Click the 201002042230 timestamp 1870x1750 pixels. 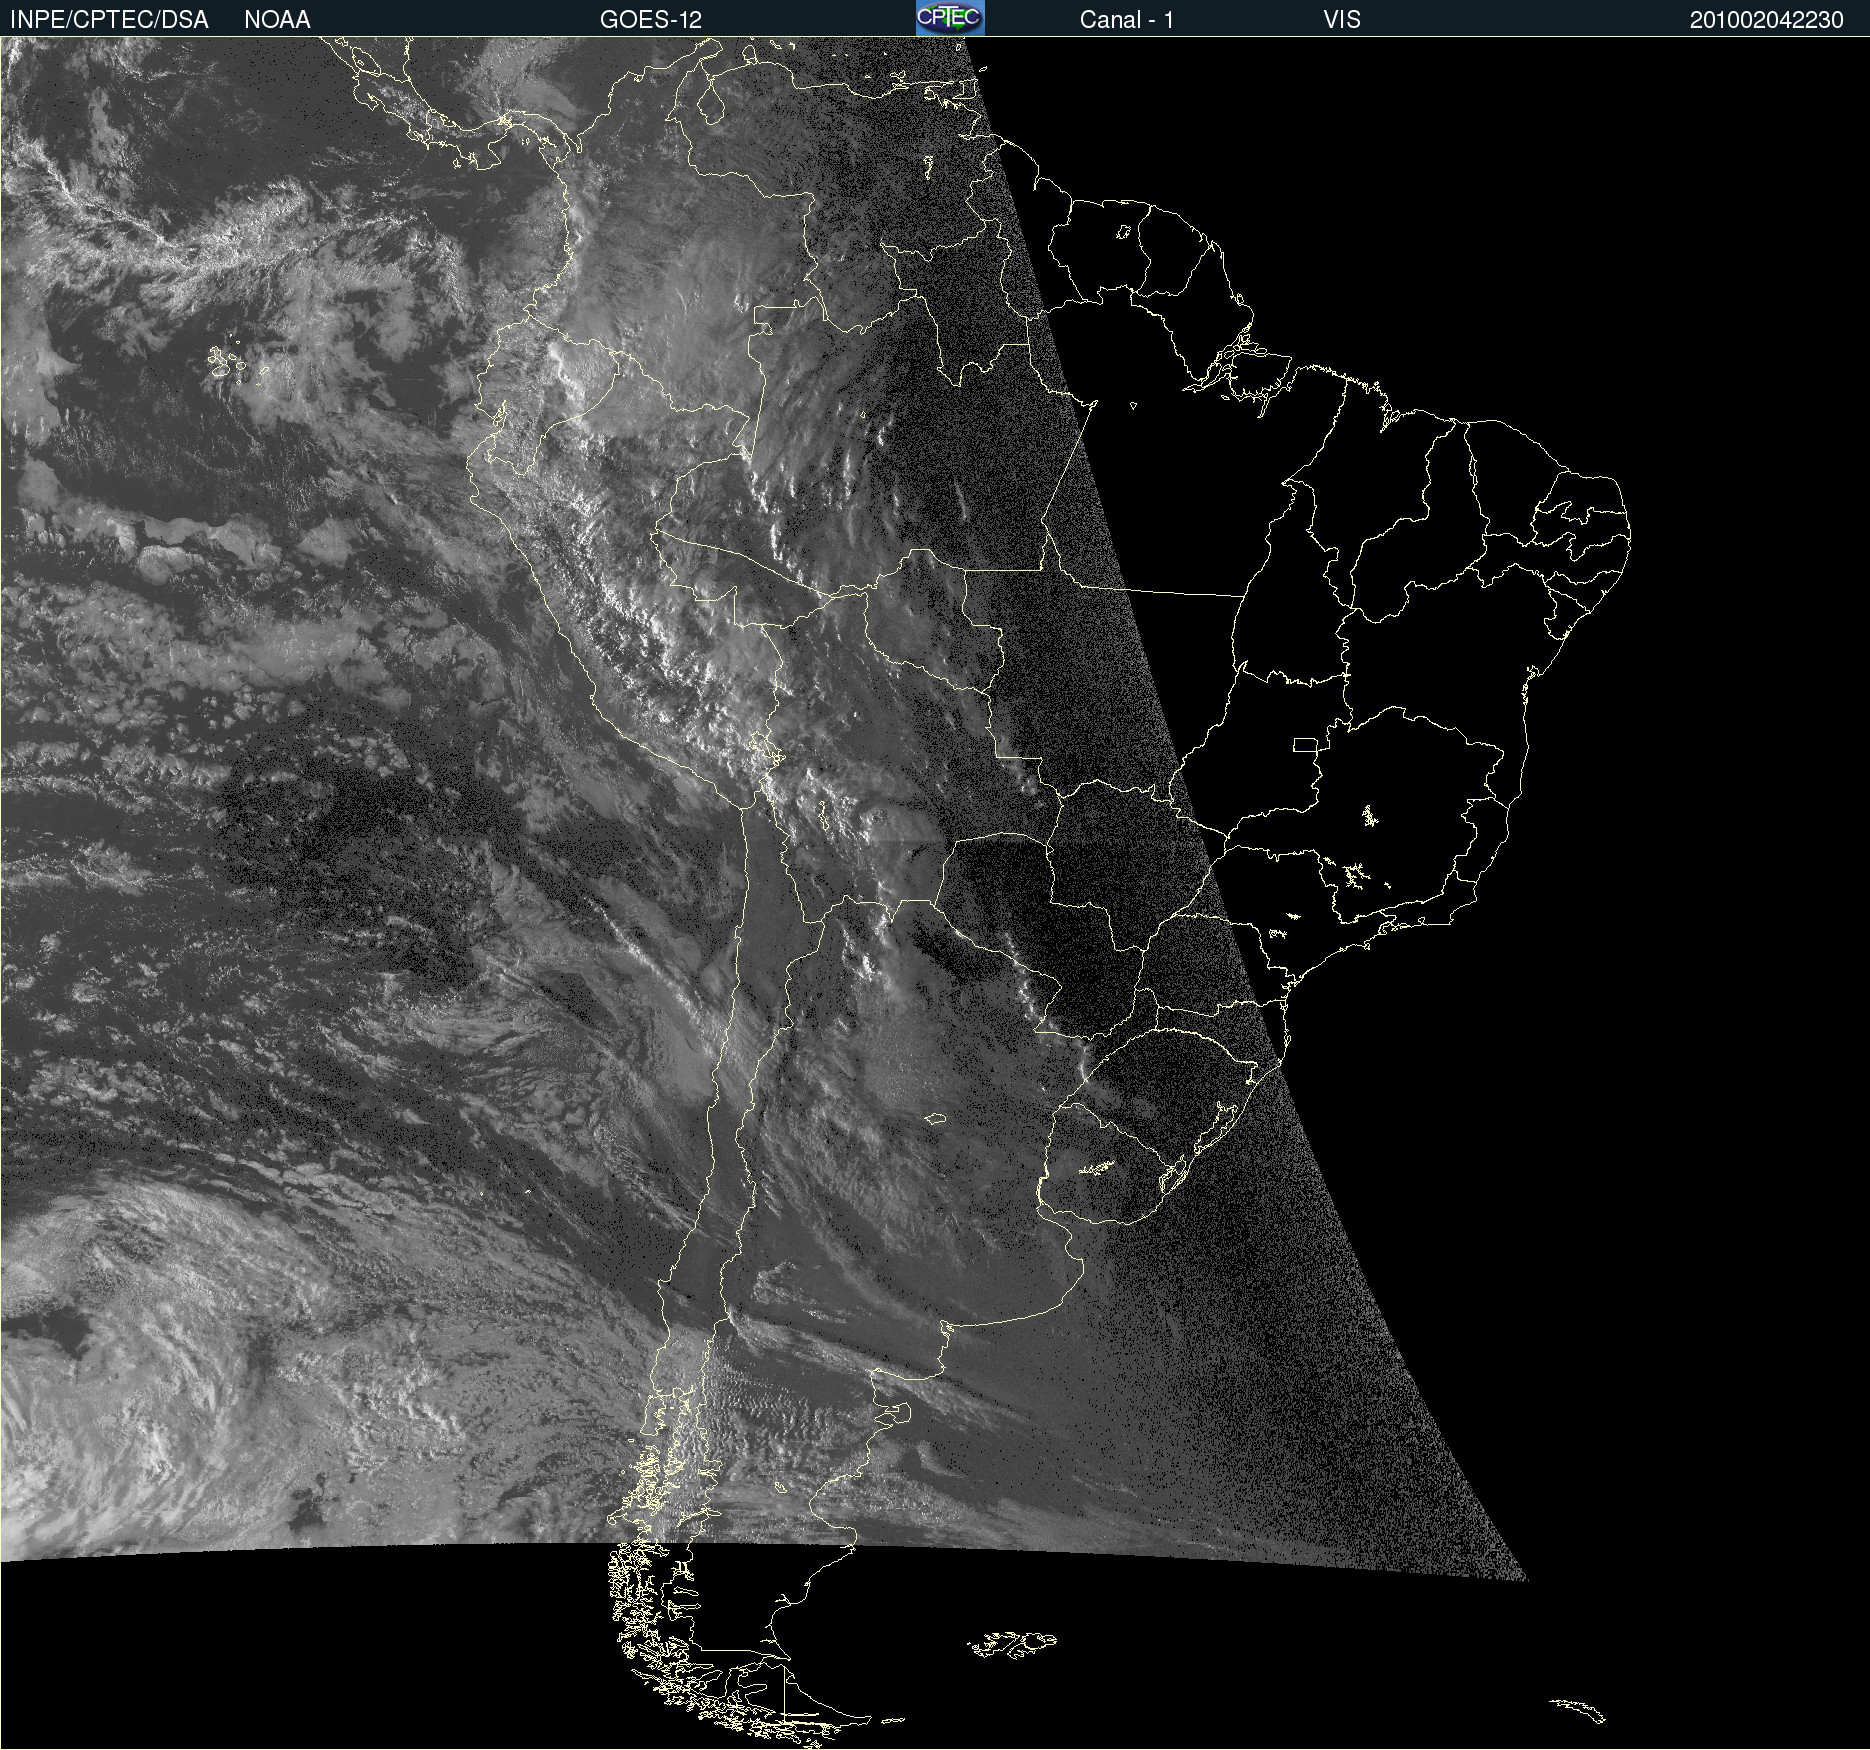pos(1766,20)
